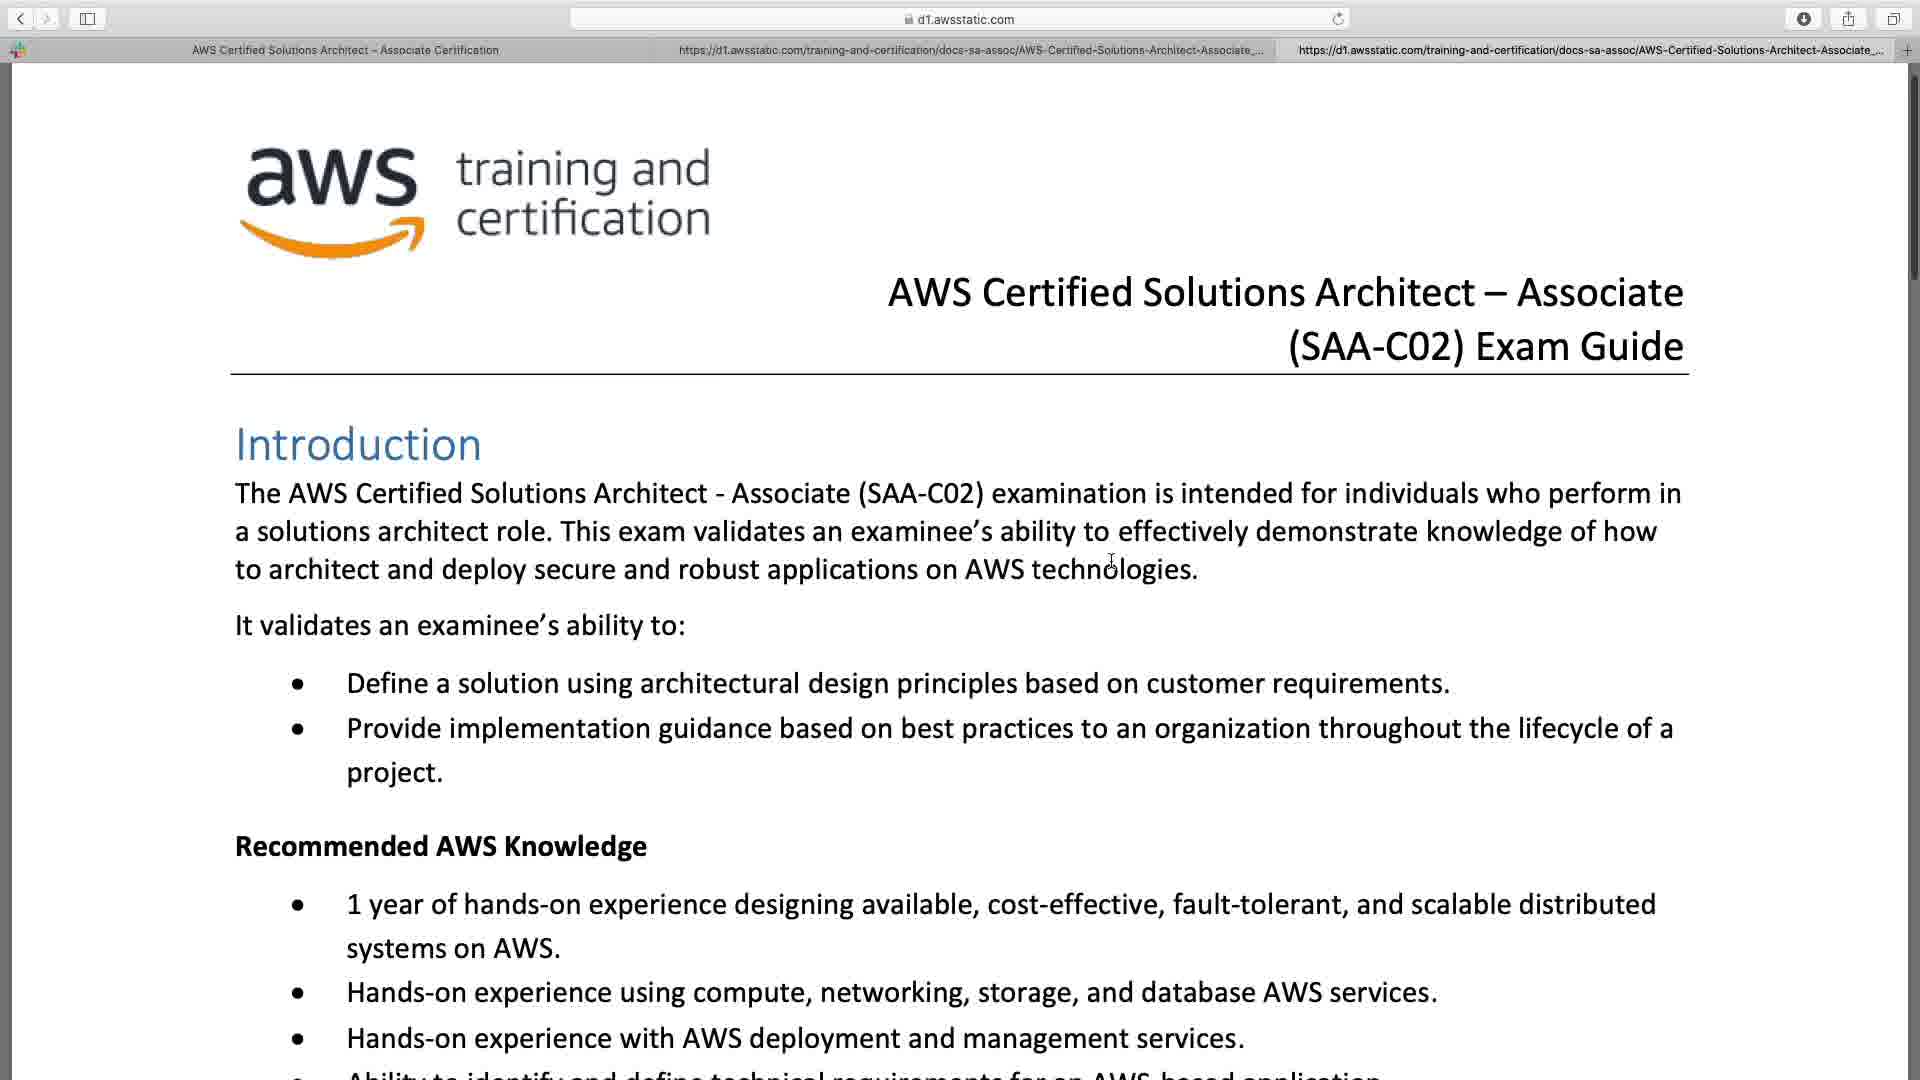Reload the page via the refresh icon
The image size is (1920, 1080).
[1338, 19]
